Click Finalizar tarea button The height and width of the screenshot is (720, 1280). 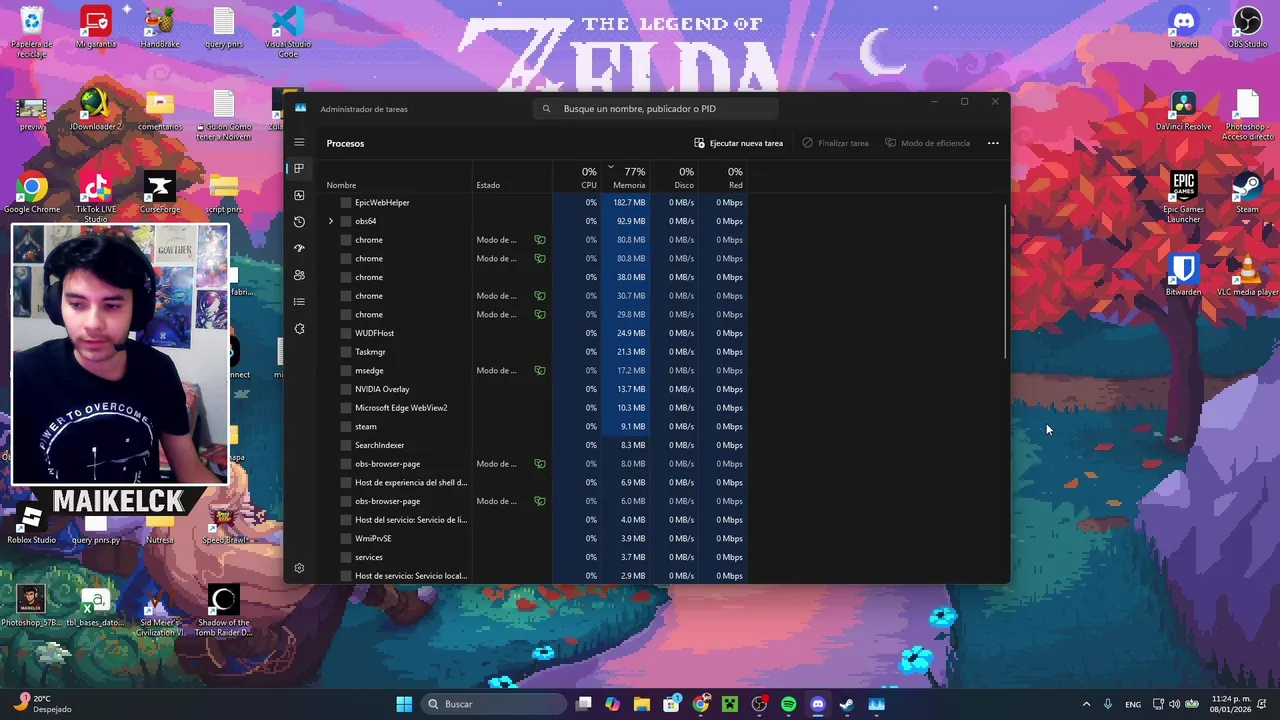coord(835,143)
